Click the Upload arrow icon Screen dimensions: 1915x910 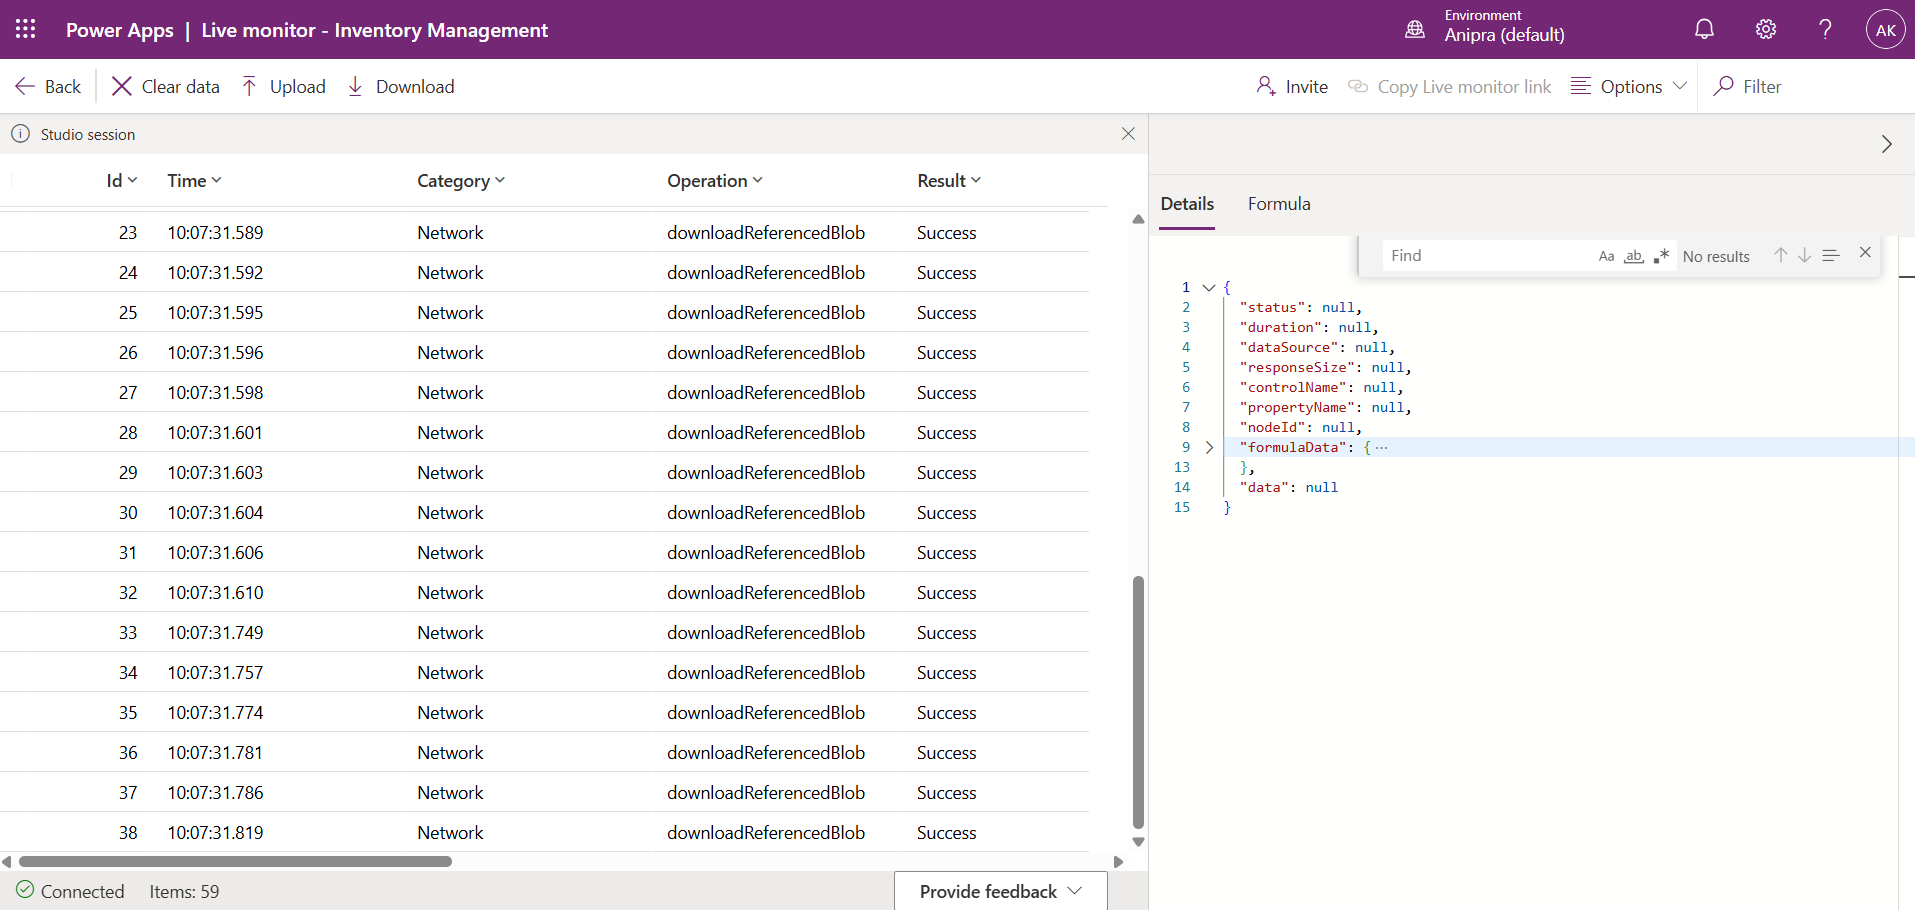point(249,86)
